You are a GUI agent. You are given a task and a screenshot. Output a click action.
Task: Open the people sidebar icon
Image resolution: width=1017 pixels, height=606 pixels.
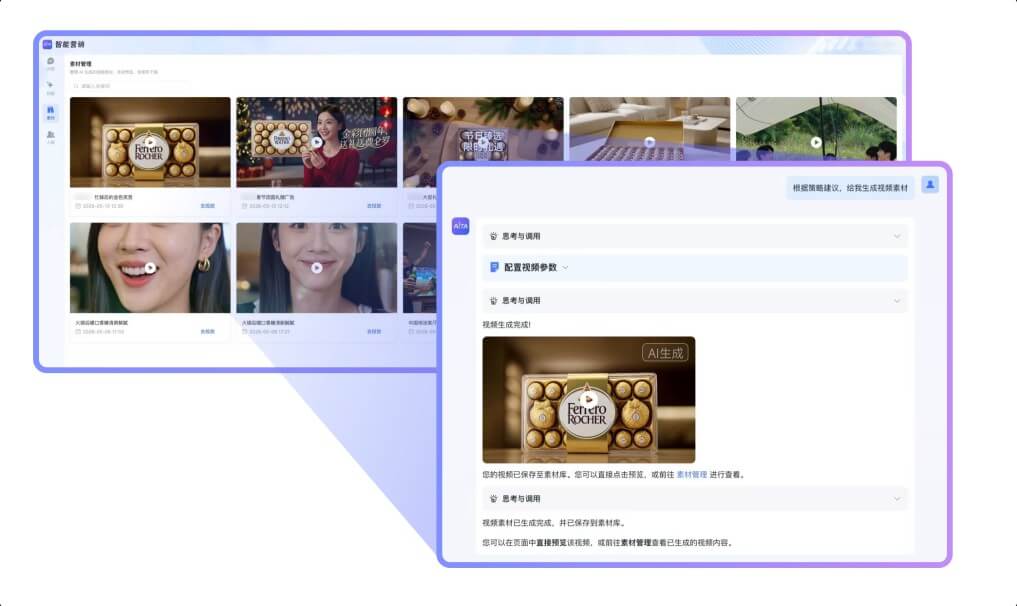51,135
